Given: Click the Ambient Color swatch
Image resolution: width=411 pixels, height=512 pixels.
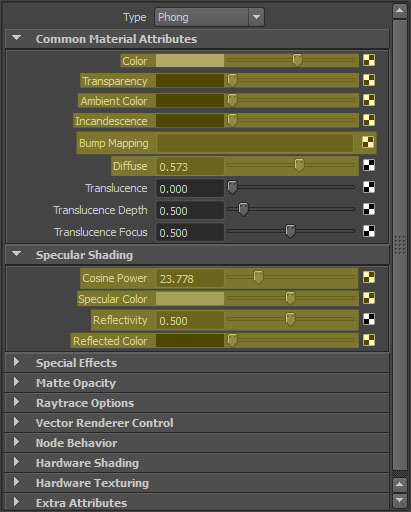Looking at the screenshot, I should 190,101.
